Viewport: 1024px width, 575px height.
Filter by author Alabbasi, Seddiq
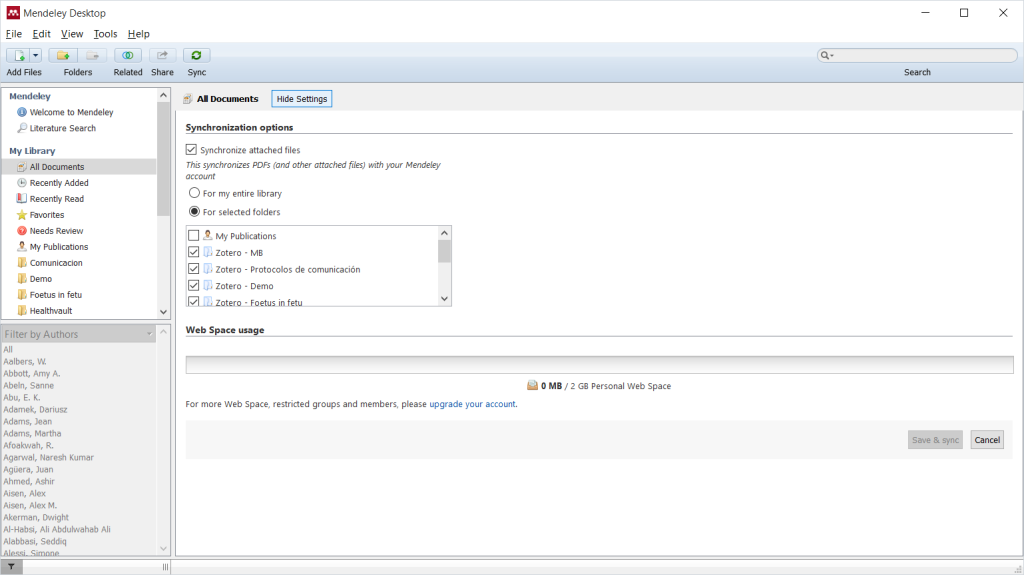pyautogui.click(x=35, y=541)
